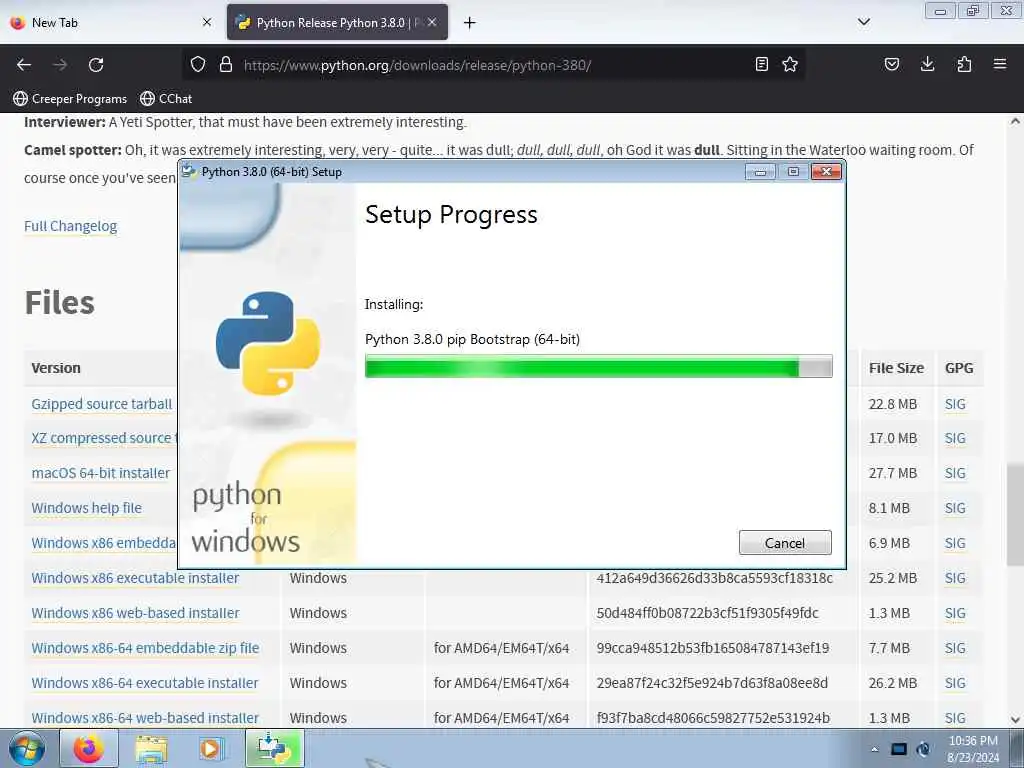Download Windows x86-64 embeddable zip file
Viewport: 1024px width, 768px height.
[145, 648]
